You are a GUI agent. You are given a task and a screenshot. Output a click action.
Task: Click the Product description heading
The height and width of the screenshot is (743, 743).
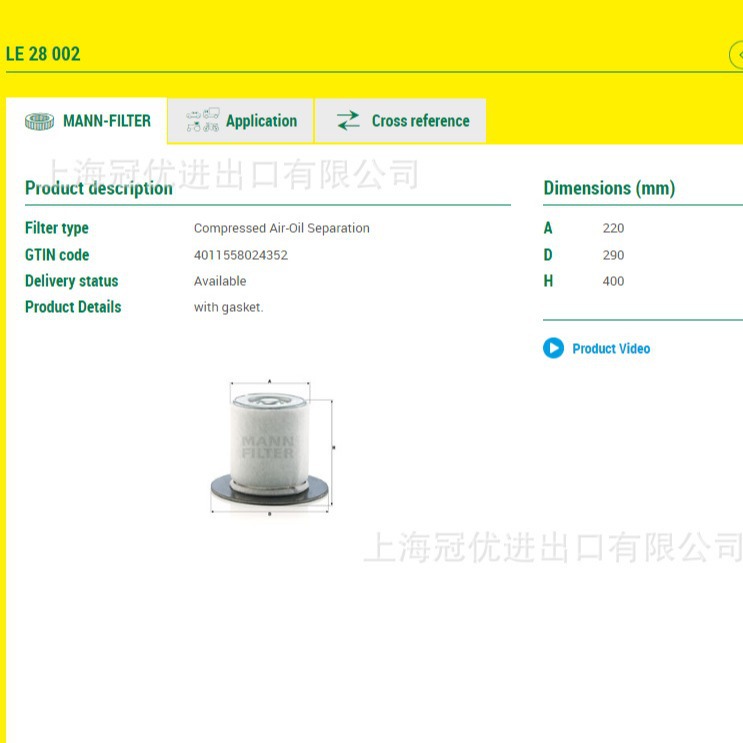click(99, 188)
